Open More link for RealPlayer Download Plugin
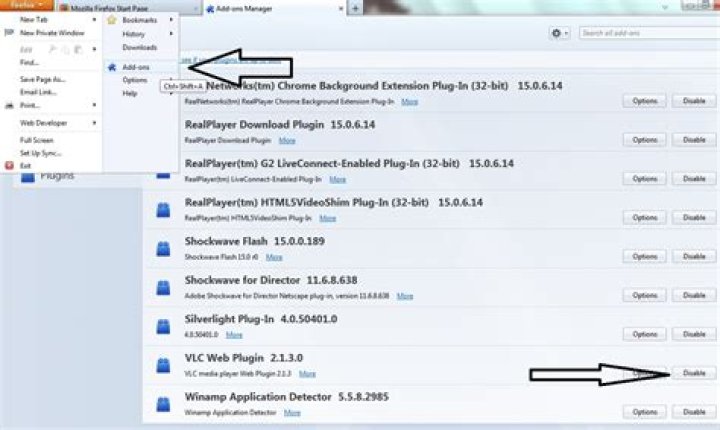 (287, 141)
